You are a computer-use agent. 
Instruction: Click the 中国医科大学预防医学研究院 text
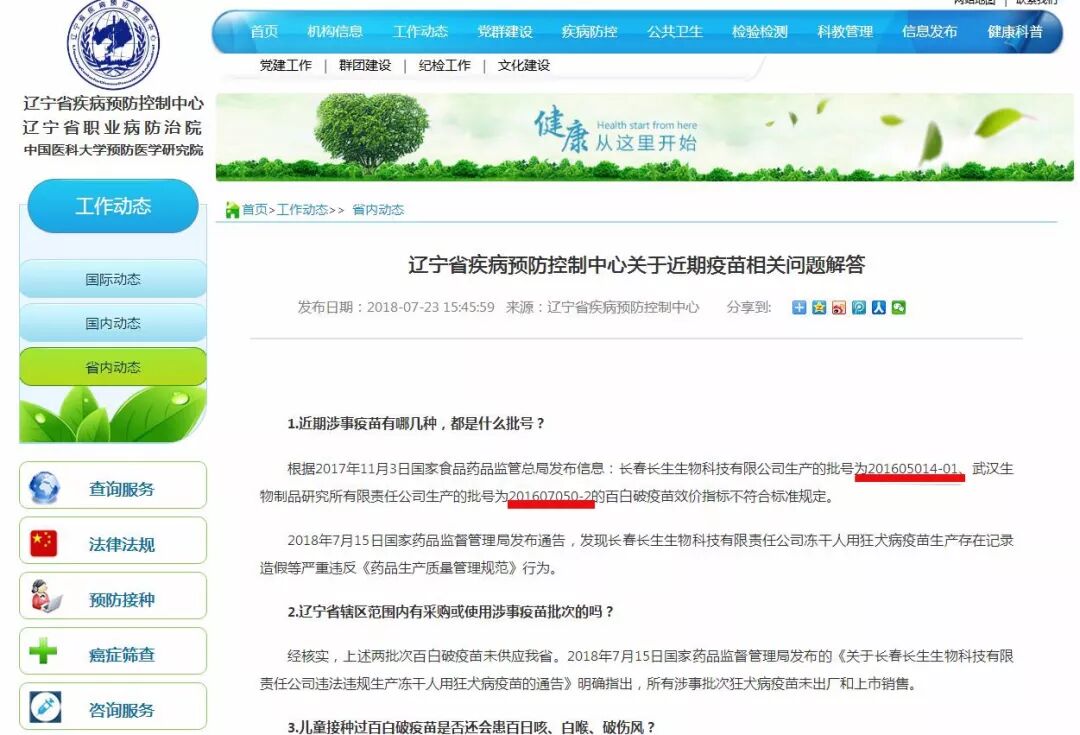click(114, 149)
